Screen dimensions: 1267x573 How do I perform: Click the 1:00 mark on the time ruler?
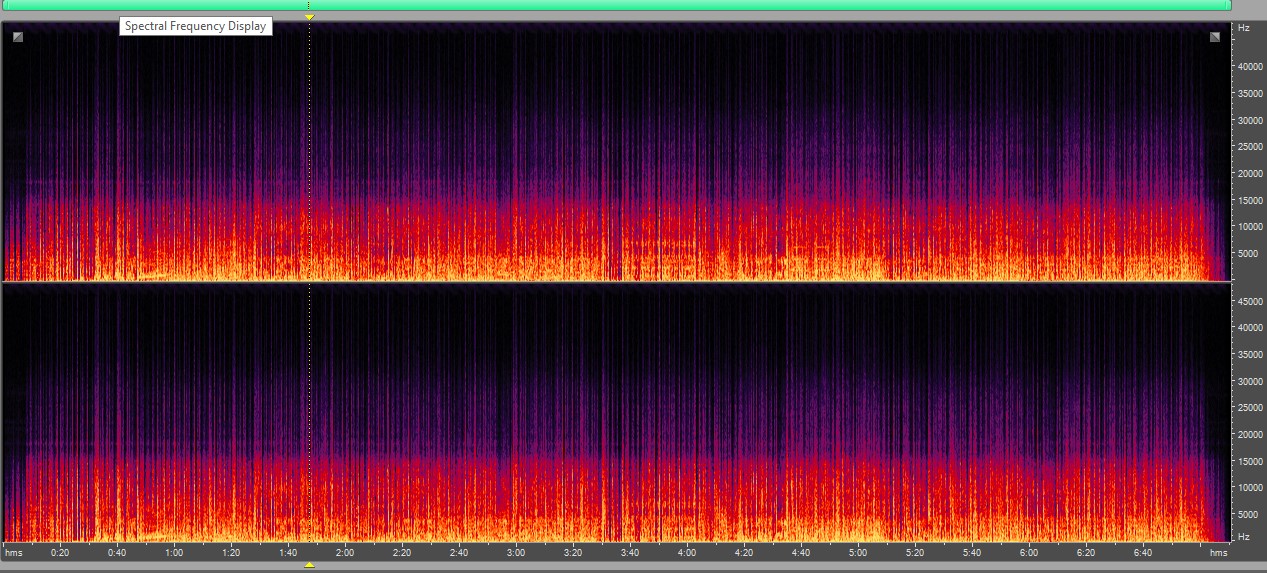pyautogui.click(x=174, y=552)
